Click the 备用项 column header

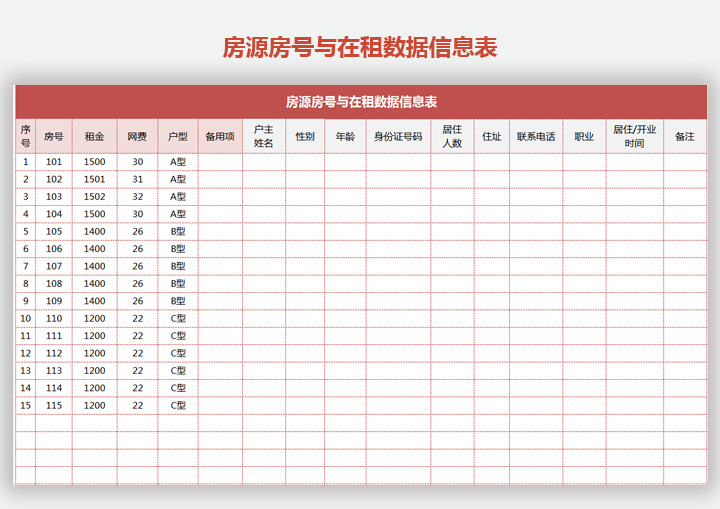point(220,136)
